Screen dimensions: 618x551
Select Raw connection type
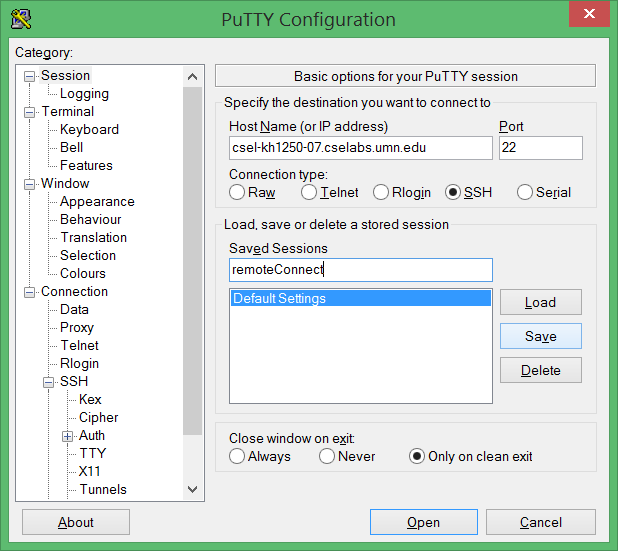tap(237, 192)
